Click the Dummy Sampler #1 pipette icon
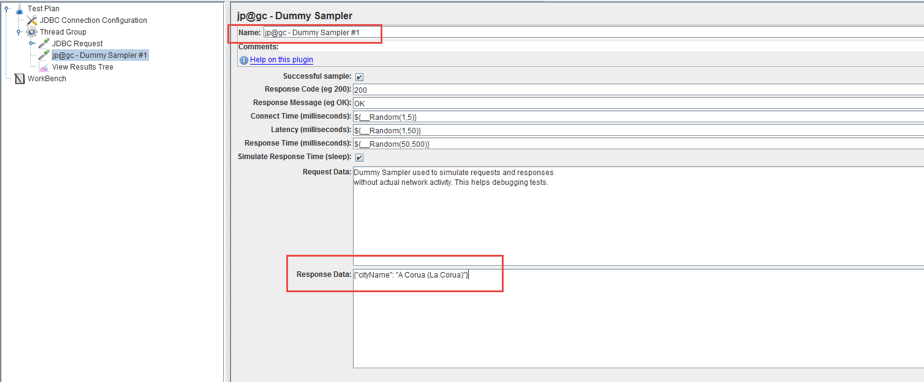 tap(44, 55)
